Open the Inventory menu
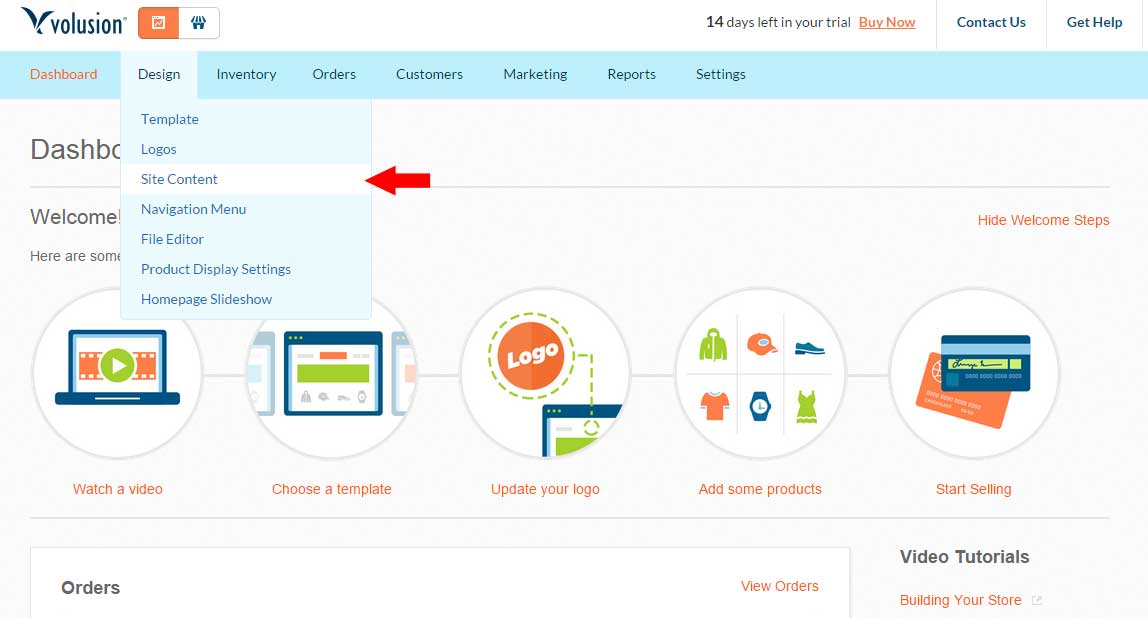Image resolution: width=1148 pixels, height=618 pixels. pyautogui.click(x=246, y=74)
